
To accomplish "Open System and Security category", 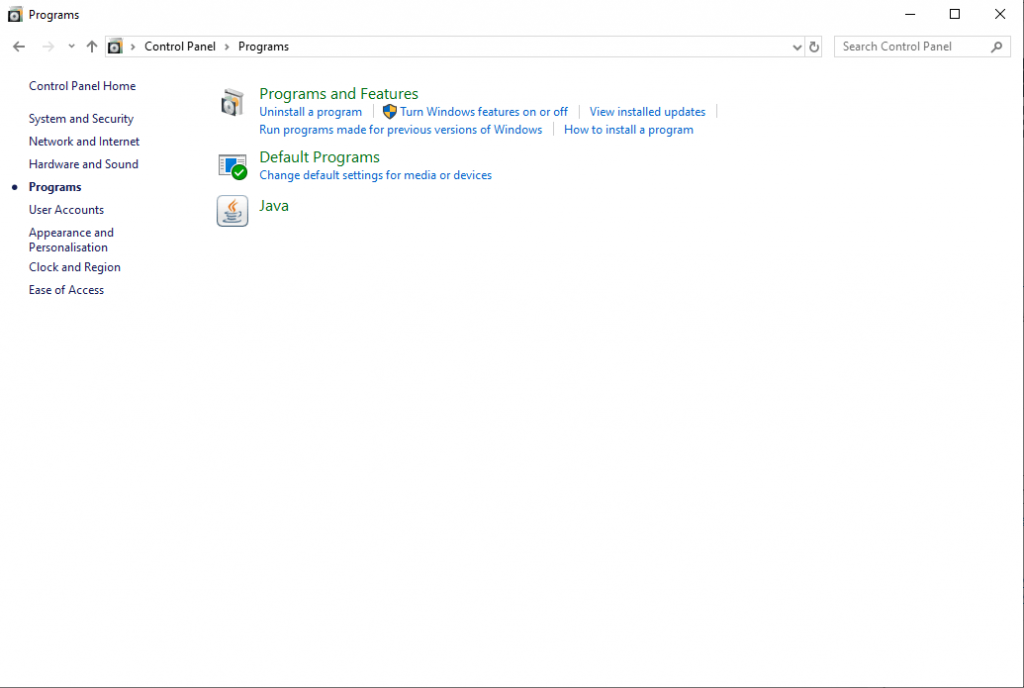I will click(81, 119).
